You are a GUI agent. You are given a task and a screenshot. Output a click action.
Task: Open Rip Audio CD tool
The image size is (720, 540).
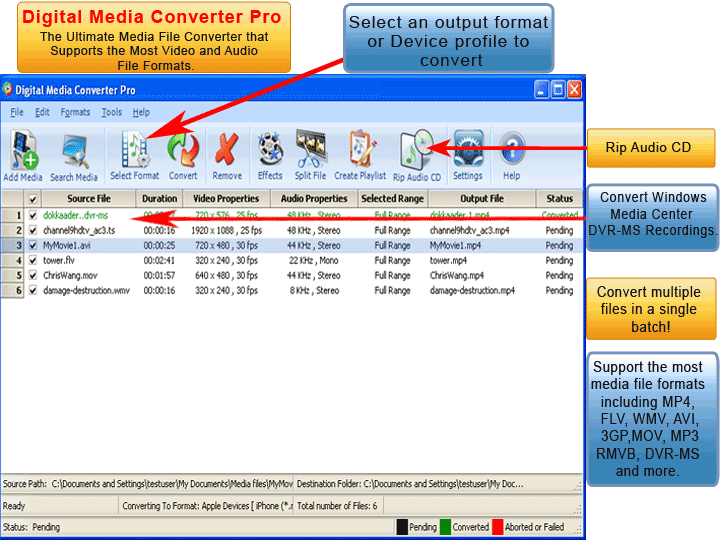(417, 153)
